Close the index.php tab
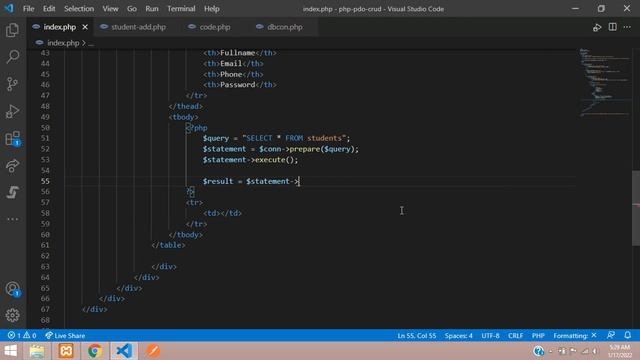This screenshot has width=640, height=360. click(85, 27)
